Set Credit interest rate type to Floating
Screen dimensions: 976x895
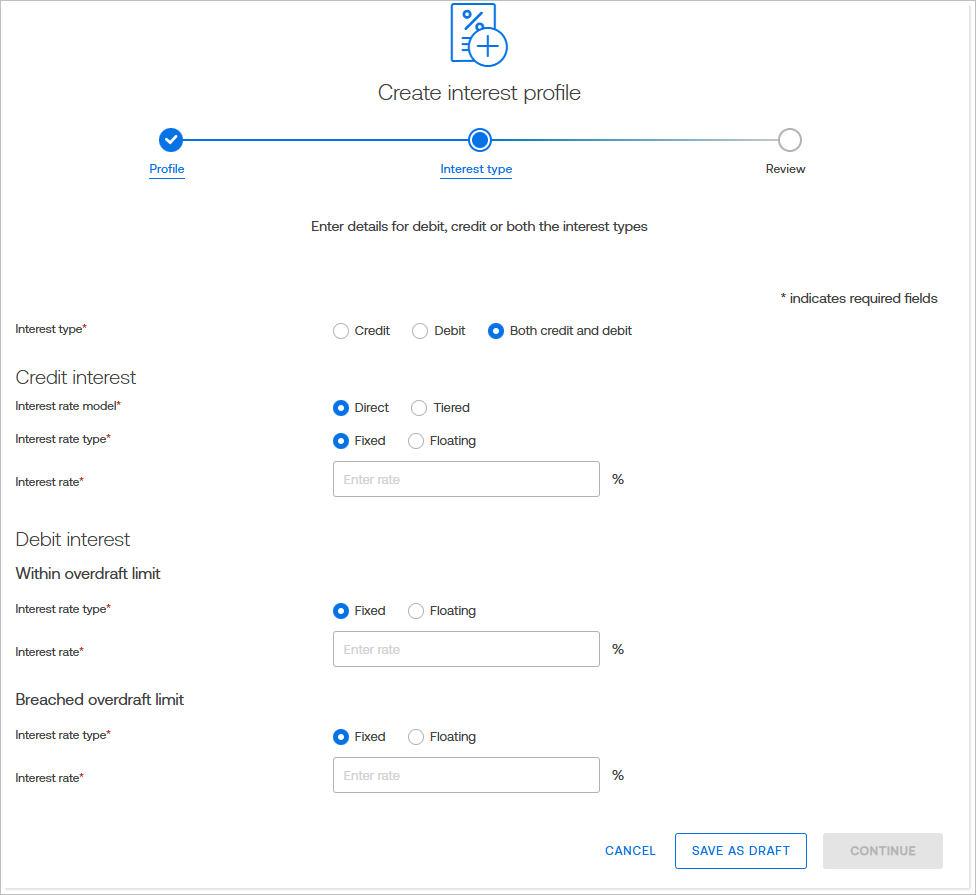pos(416,441)
